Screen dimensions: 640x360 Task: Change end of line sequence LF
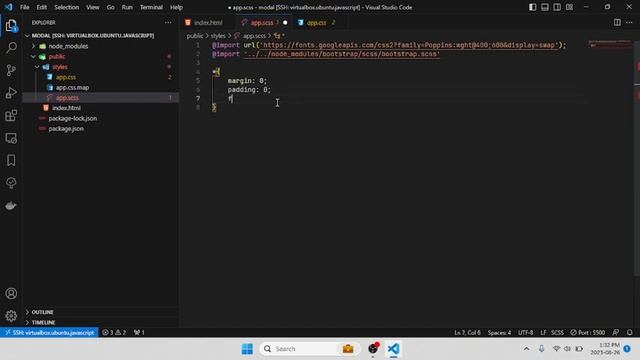(543, 333)
